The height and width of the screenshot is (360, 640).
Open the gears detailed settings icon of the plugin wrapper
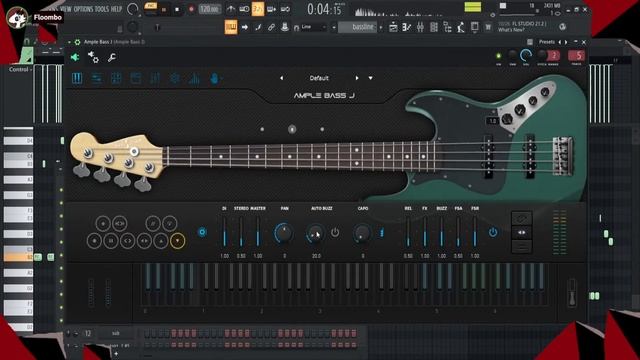tap(93, 57)
